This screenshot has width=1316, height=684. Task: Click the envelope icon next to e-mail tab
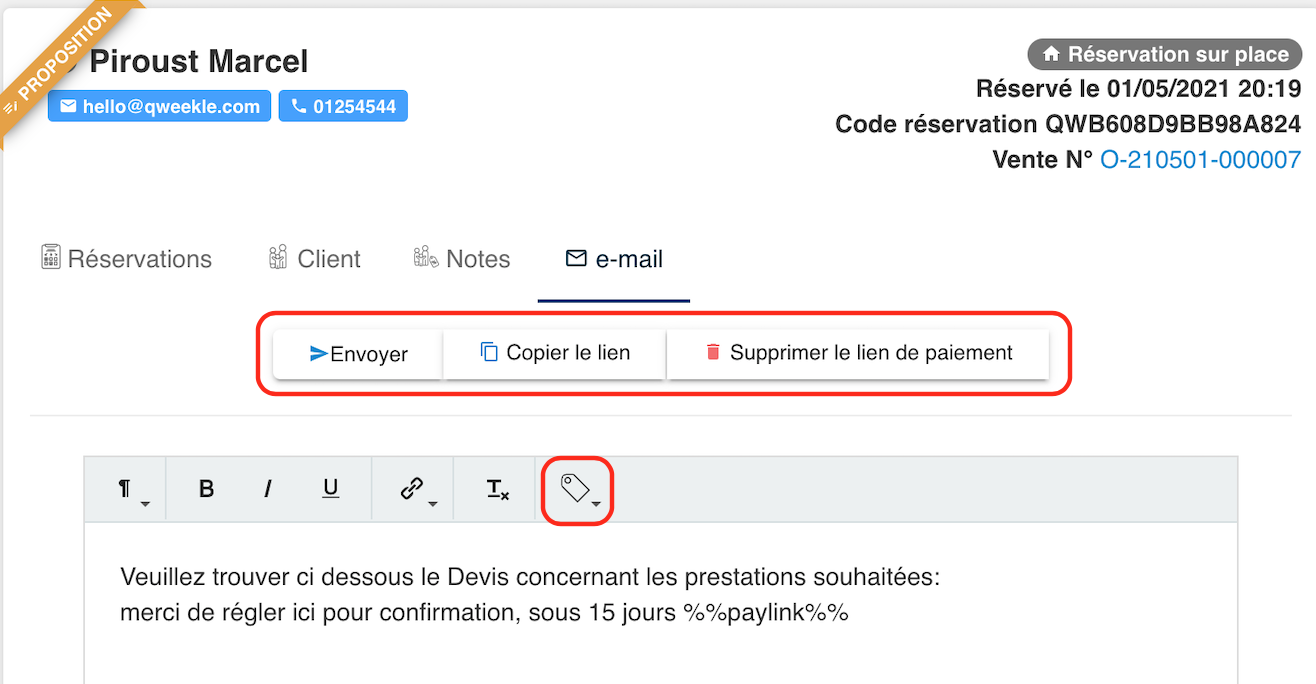click(x=575, y=257)
